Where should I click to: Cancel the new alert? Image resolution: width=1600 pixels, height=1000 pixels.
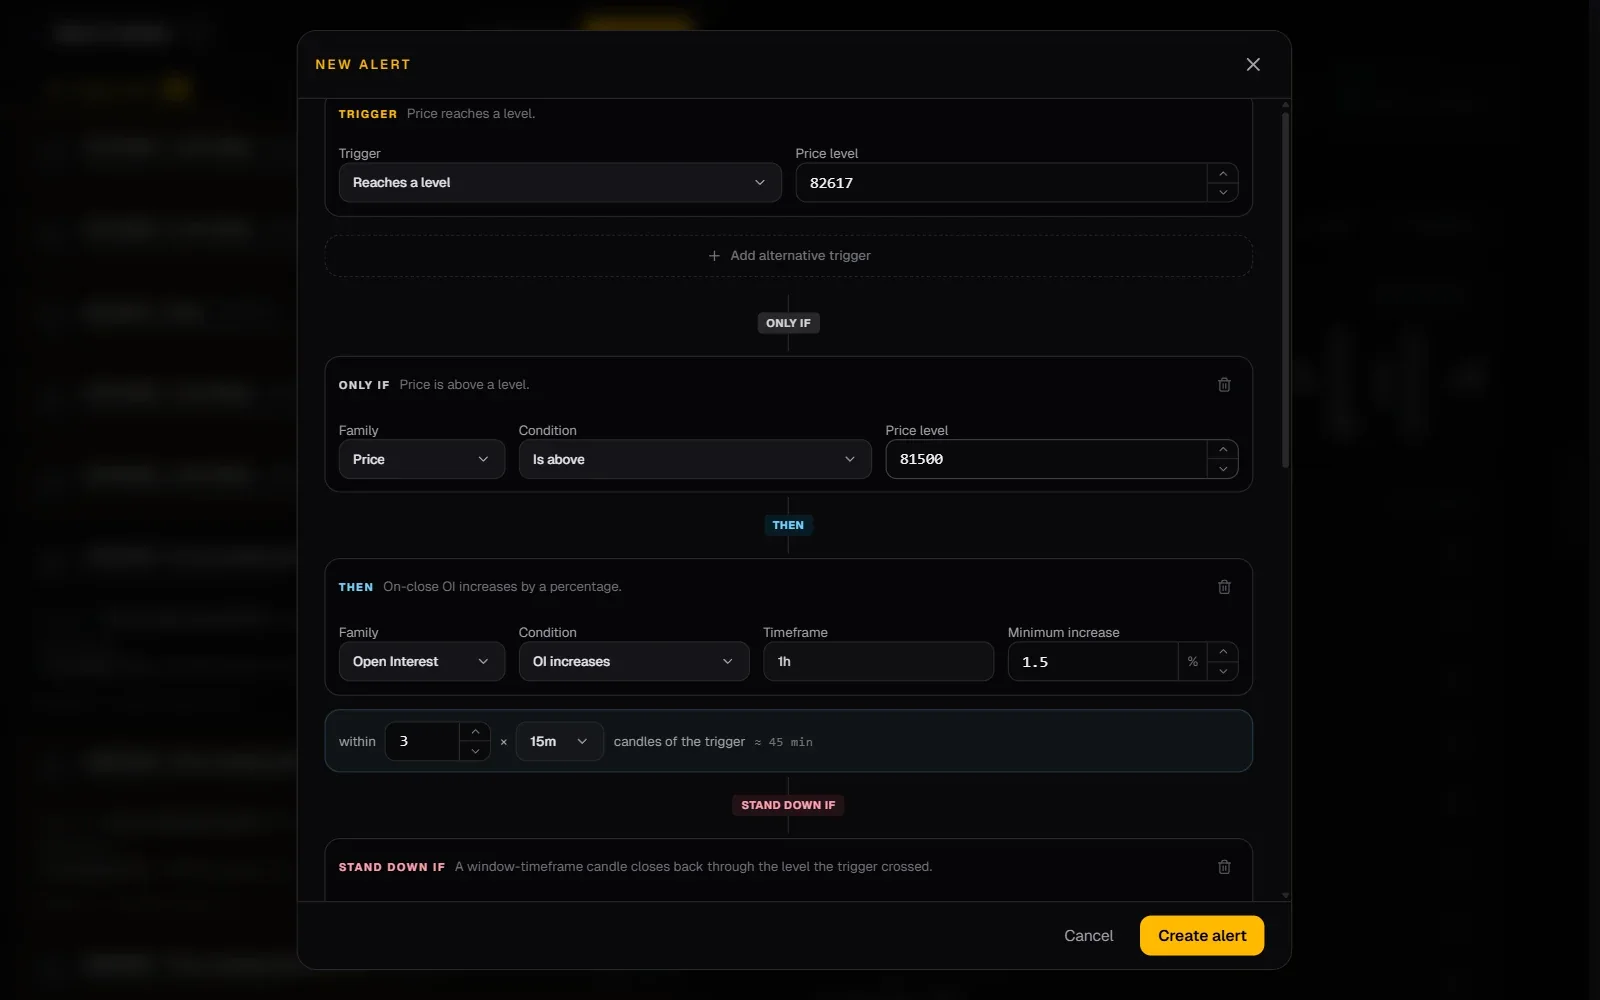click(x=1088, y=936)
